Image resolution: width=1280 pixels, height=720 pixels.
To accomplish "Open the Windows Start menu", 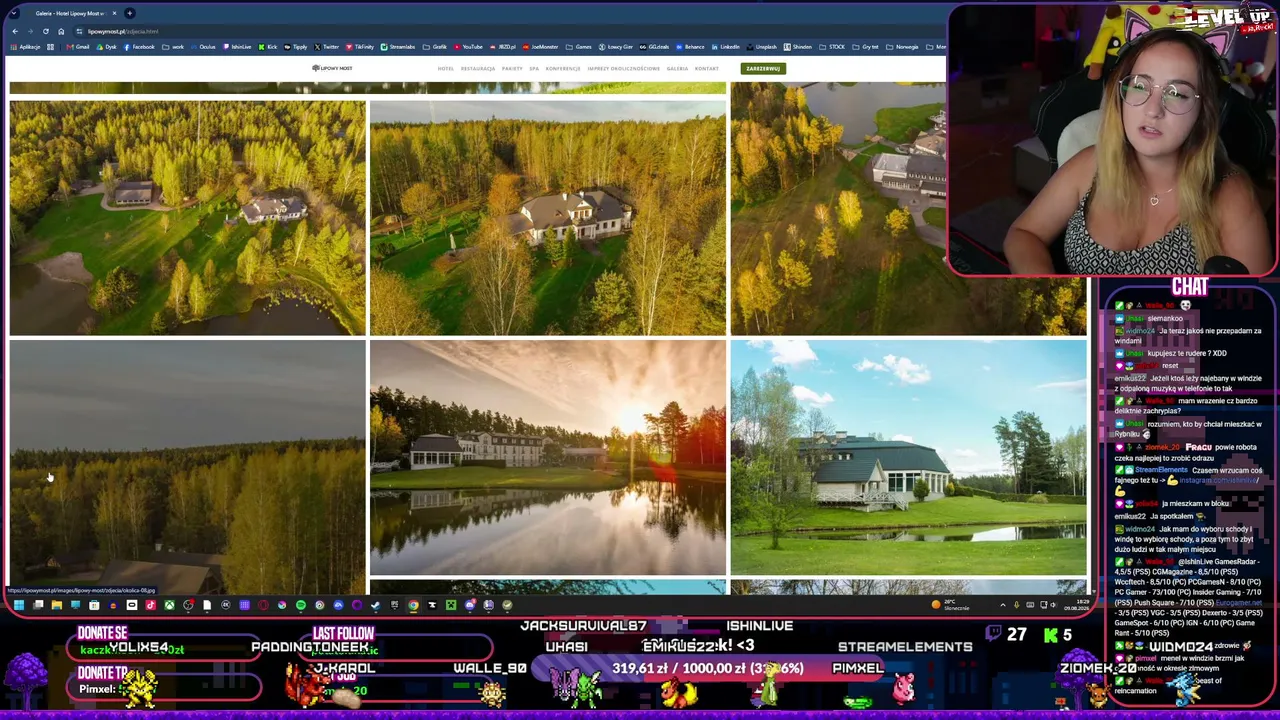I will click(x=18, y=605).
